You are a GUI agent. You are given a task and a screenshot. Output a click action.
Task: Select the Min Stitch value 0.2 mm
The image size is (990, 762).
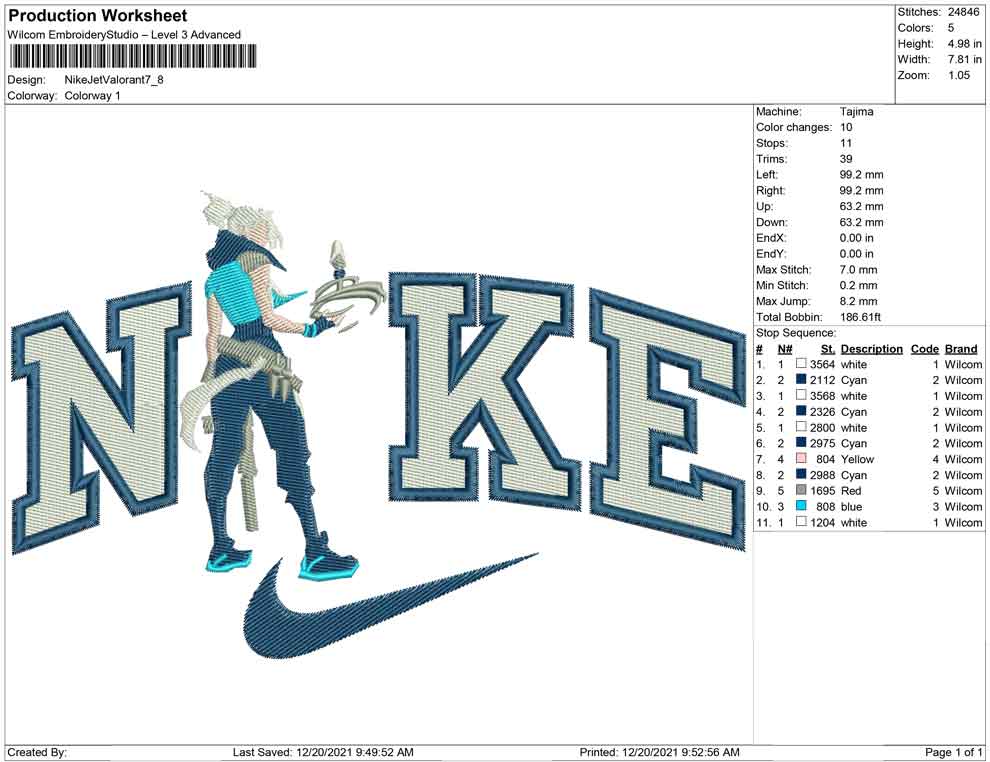tap(859, 285)
